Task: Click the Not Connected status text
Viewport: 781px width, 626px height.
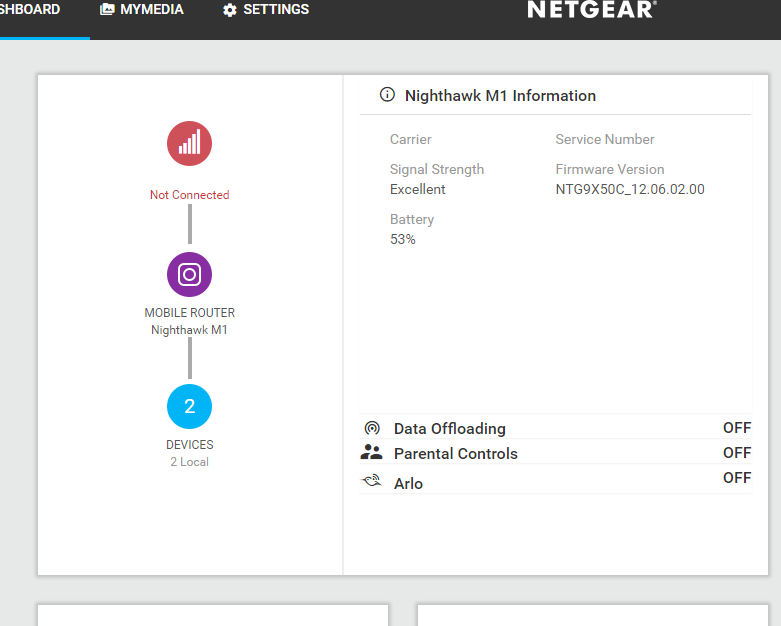Action: (189, 195)
